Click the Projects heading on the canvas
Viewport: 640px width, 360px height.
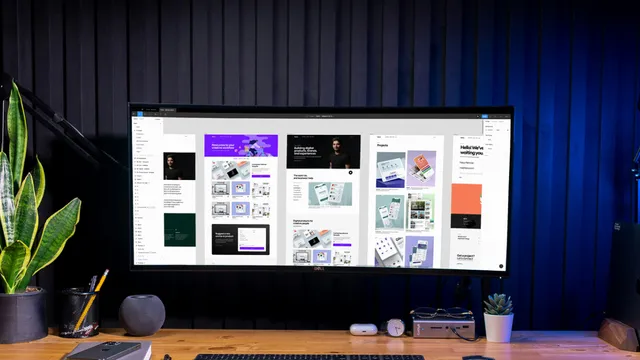[x=382, y=145]
